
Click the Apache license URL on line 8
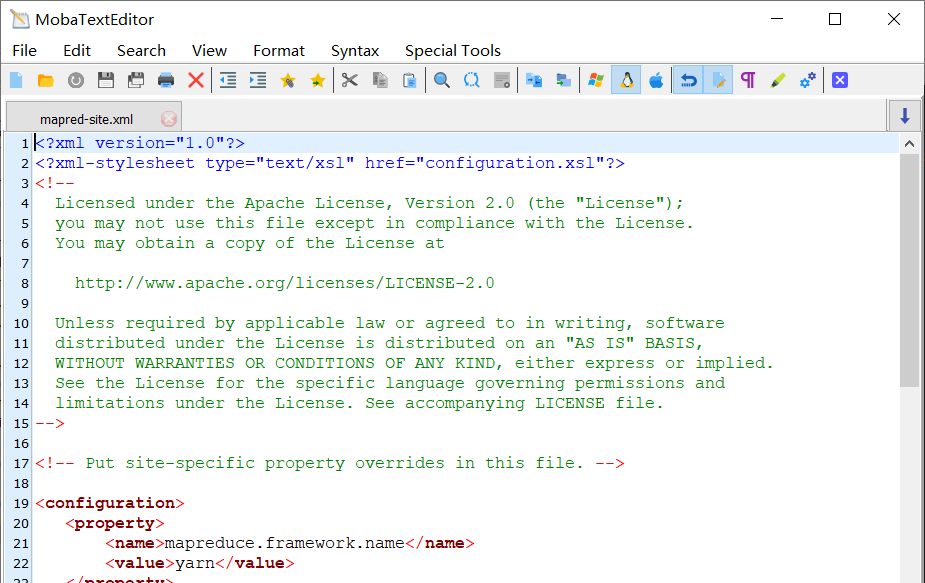284,283
